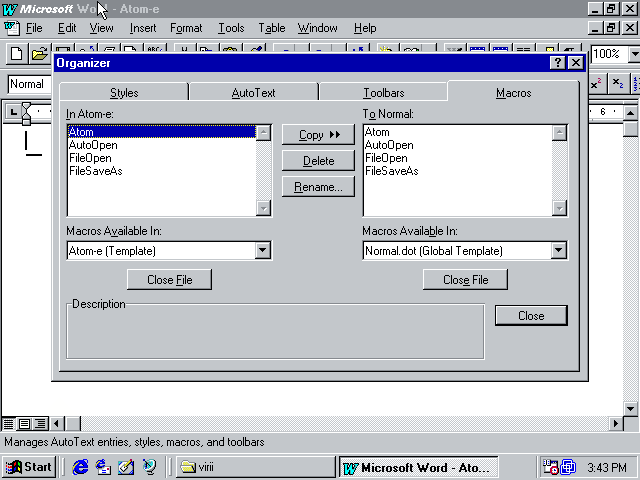Select AutoOpen in the In Atom-e list

coord(162,145)
